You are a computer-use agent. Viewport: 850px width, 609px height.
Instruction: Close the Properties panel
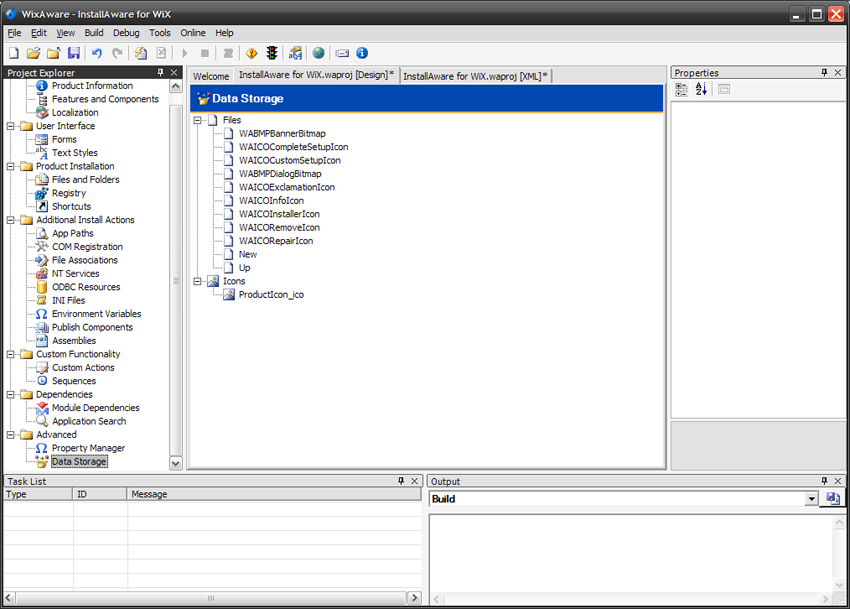point(838,72)
